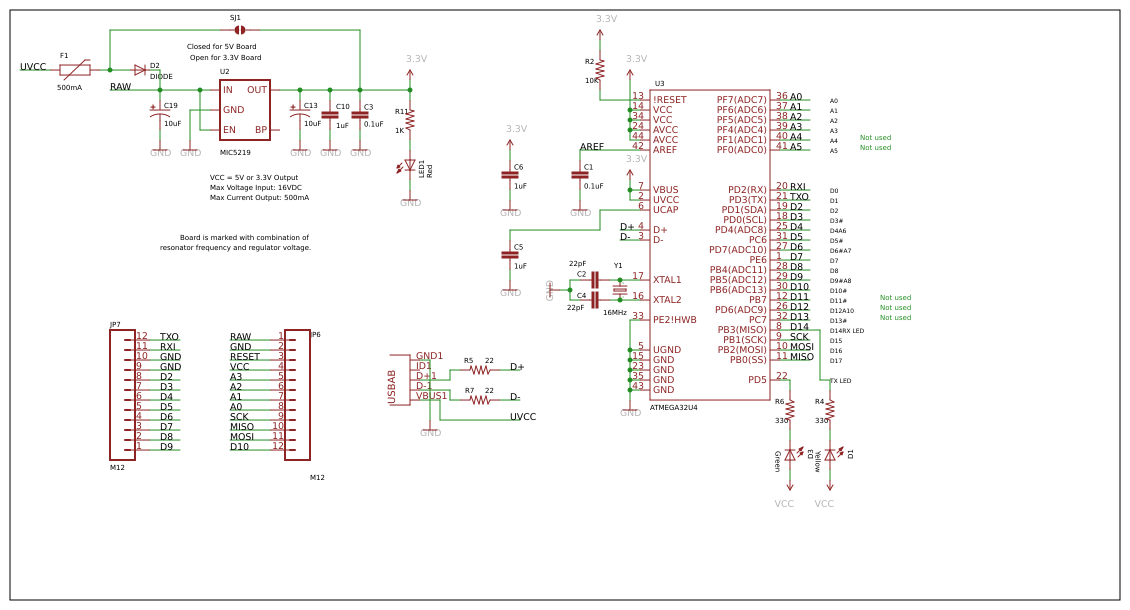Viewport: 1130px width, 610px height.
Task: Click the RAW net label near regulator input
Action: (x=120, y=87)
